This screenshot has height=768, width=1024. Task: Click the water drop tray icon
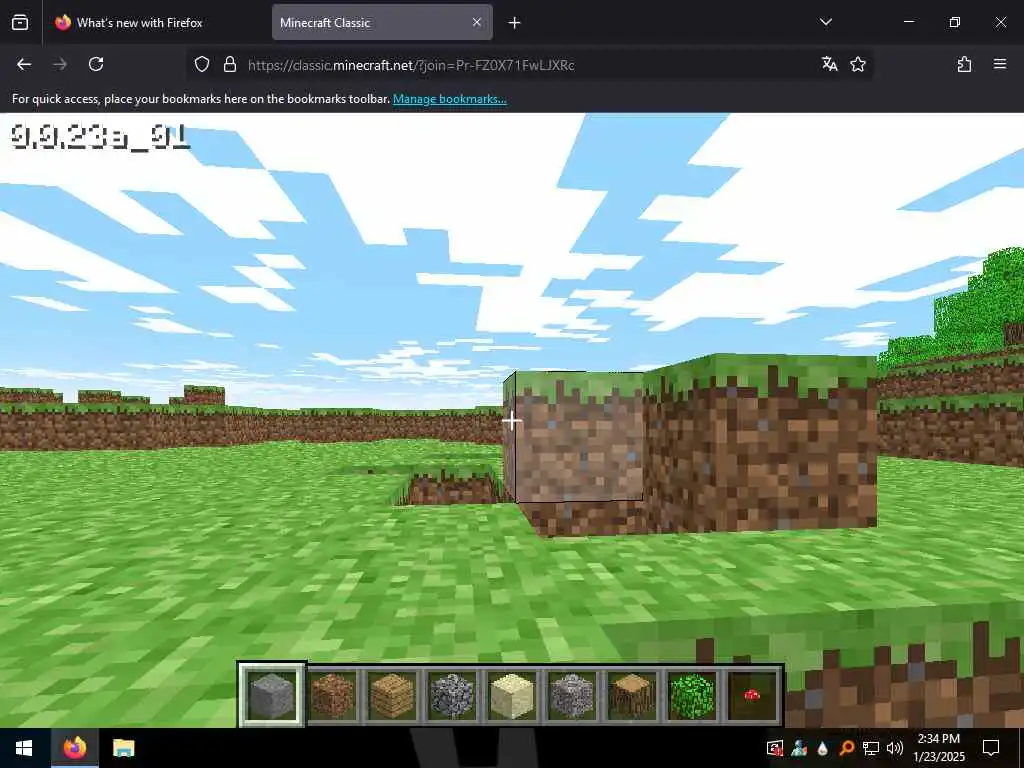[822, 748]
